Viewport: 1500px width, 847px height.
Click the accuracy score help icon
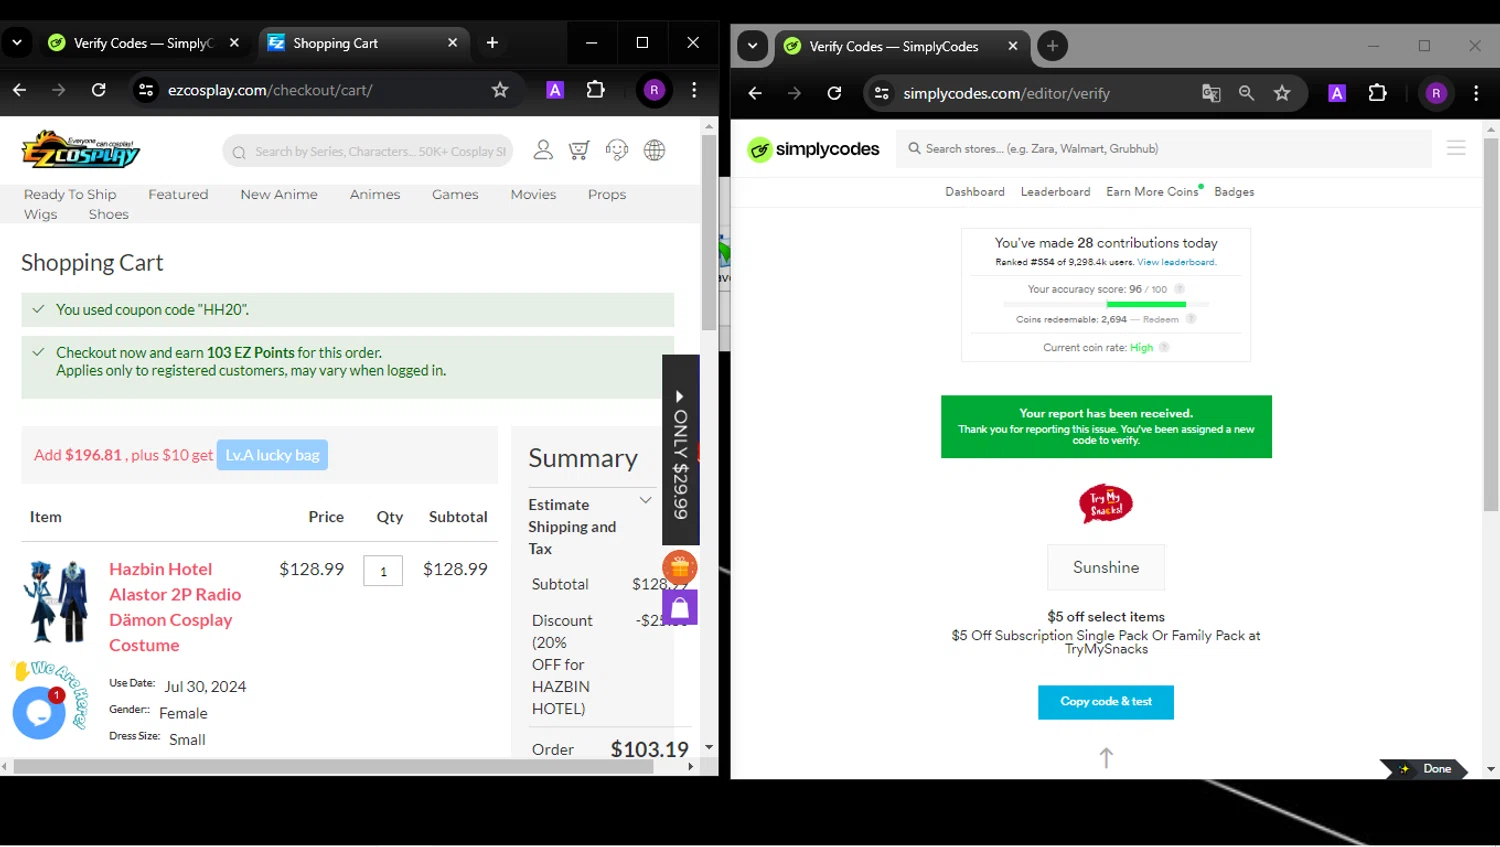[x=1179, y=289]
